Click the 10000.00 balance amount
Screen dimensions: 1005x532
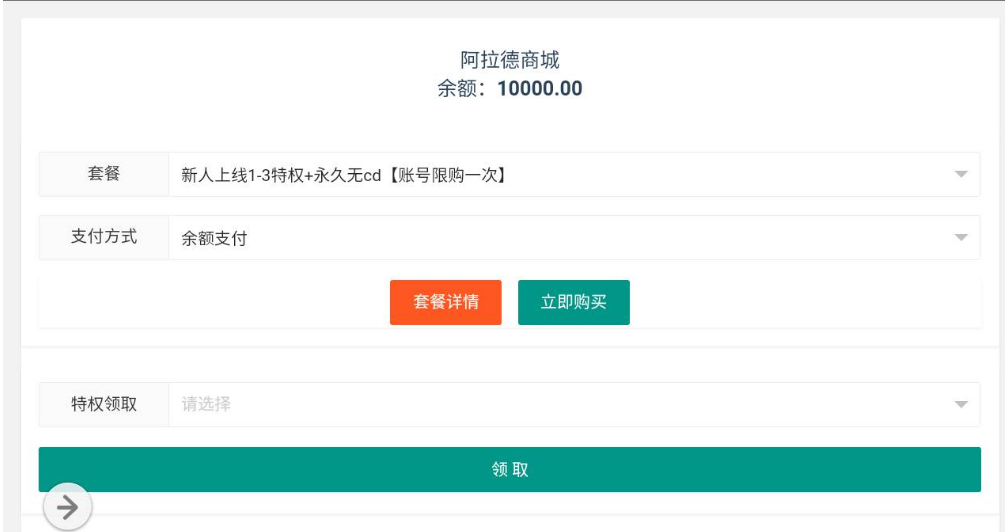pyautogui.click(x=539, y=88)
